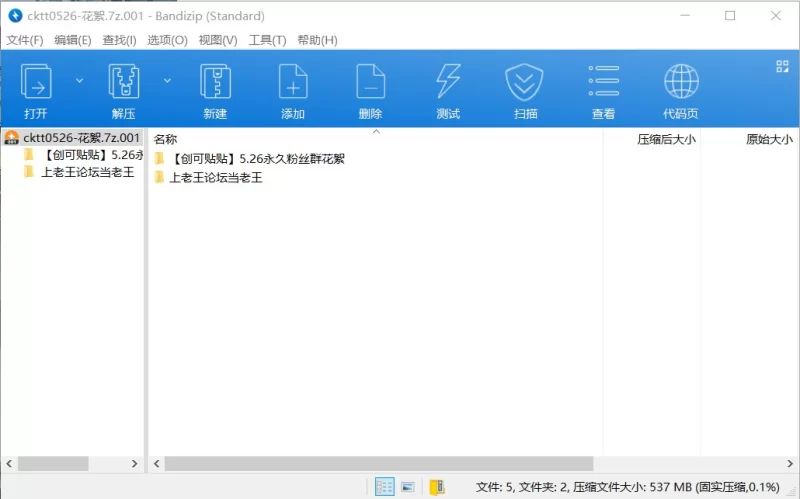Click folder icon beside 【创可贴贴】5.26永久粉丝群花絮 in list
The width and height of the screenshot is (800, 499).
[160, 159]
